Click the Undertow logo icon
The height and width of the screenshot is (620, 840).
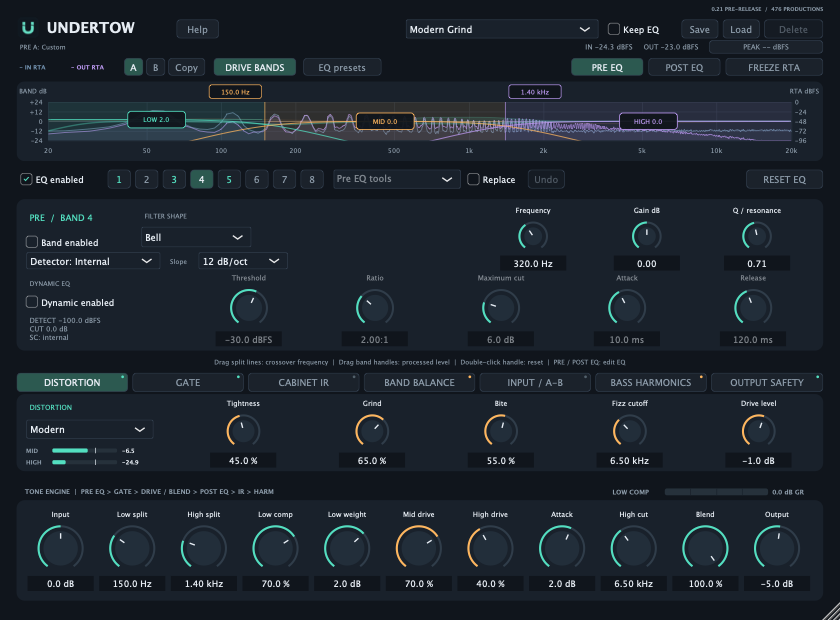point(28,27)
